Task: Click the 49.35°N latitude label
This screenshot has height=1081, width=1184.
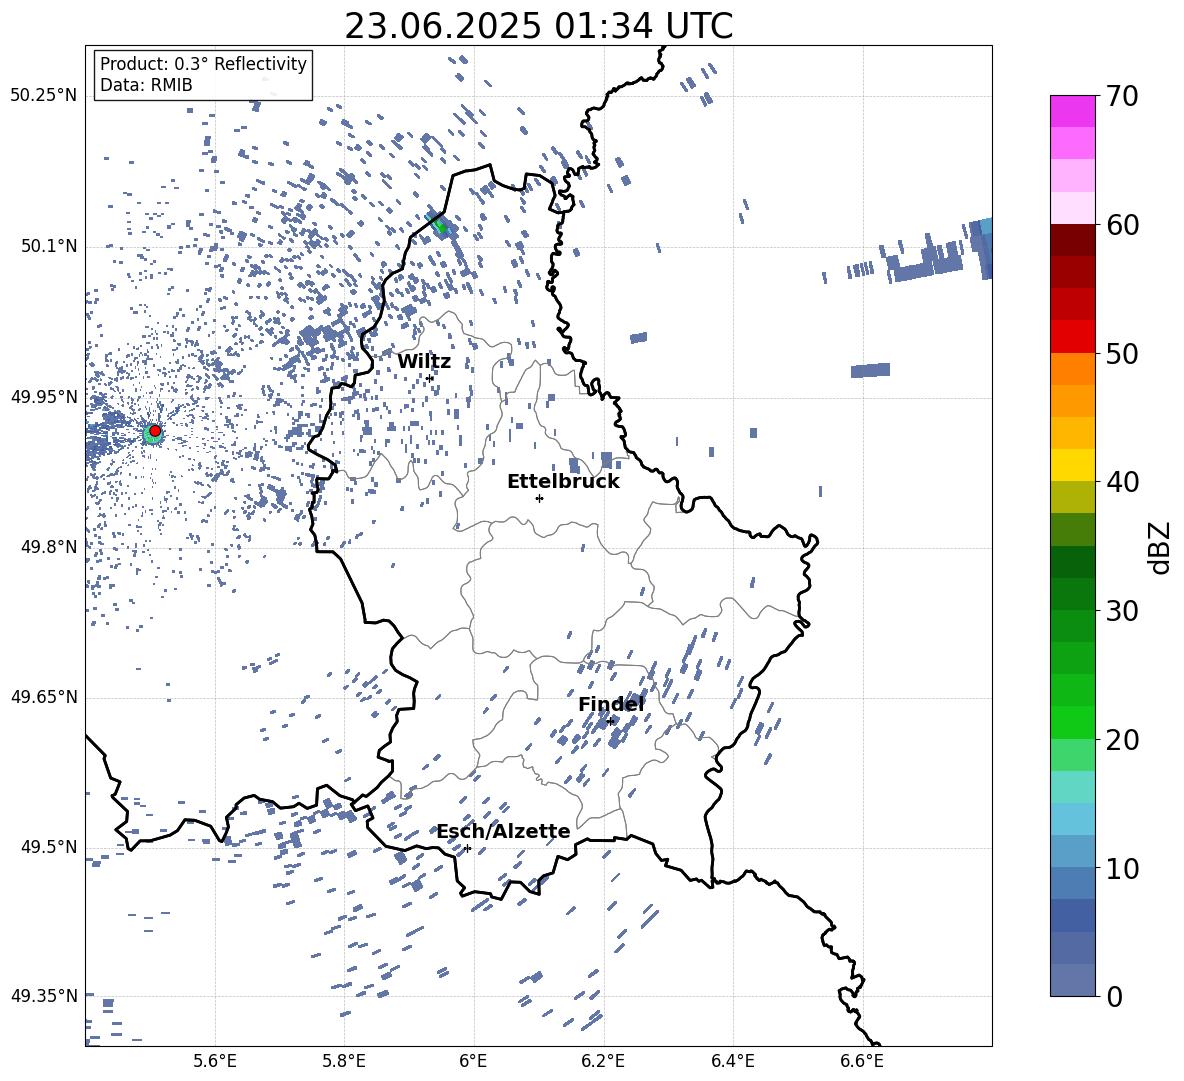Action: coord(44,996)
